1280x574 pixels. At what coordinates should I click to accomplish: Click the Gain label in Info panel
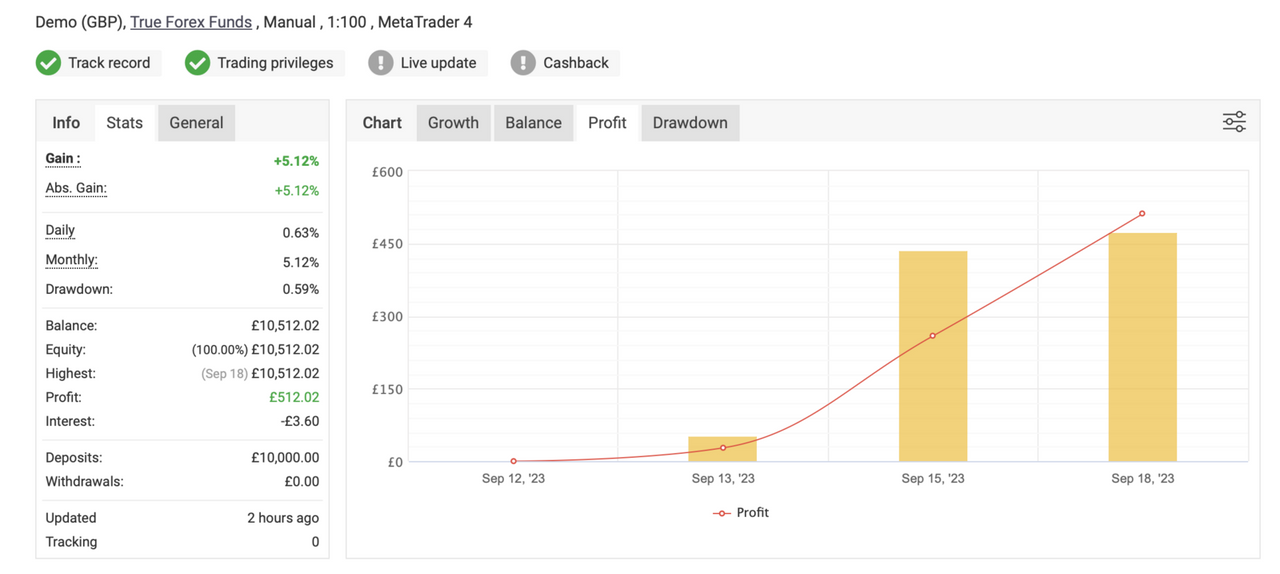click(63, 159)
